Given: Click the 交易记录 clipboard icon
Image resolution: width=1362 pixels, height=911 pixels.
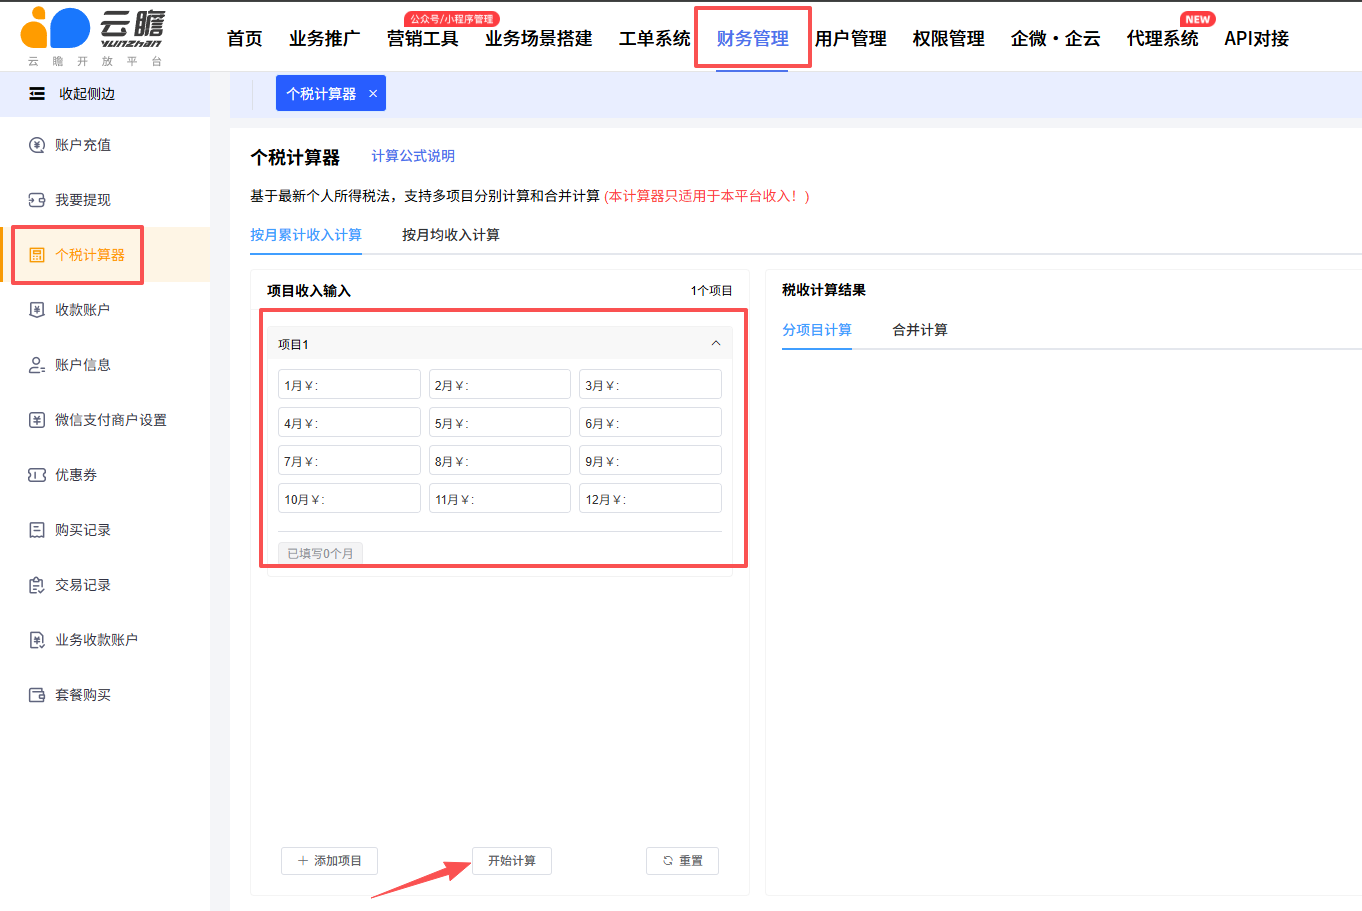Looking at the screenshot, I should coord(37,585).
